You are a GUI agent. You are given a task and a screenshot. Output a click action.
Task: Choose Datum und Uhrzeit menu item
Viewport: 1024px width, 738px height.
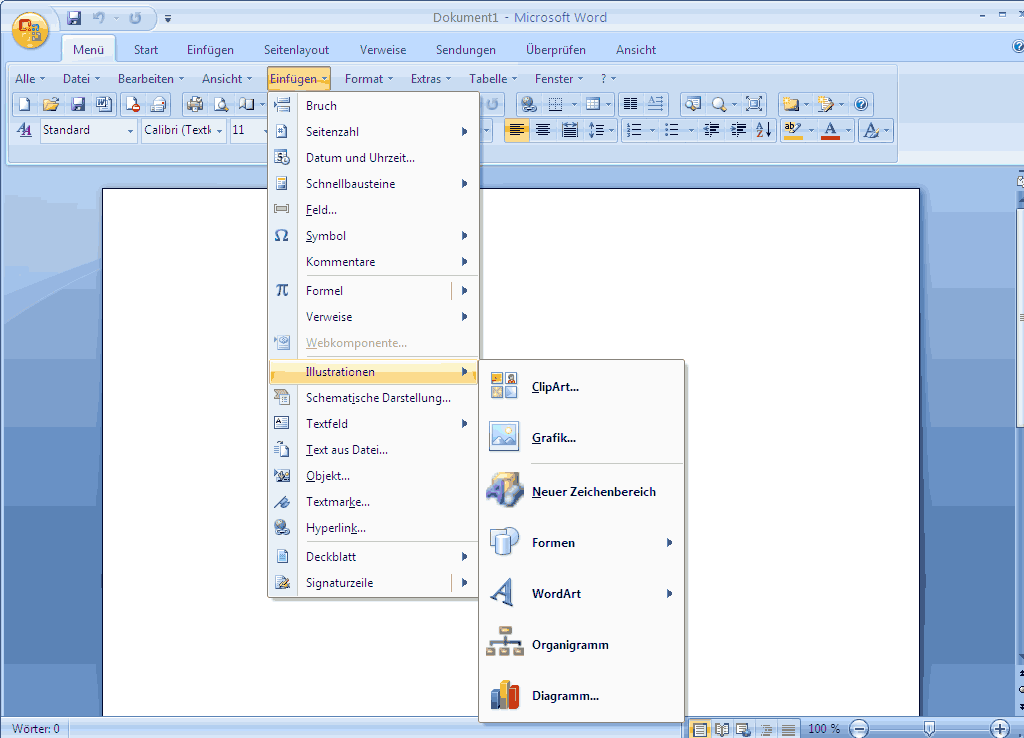pos(374,157)
